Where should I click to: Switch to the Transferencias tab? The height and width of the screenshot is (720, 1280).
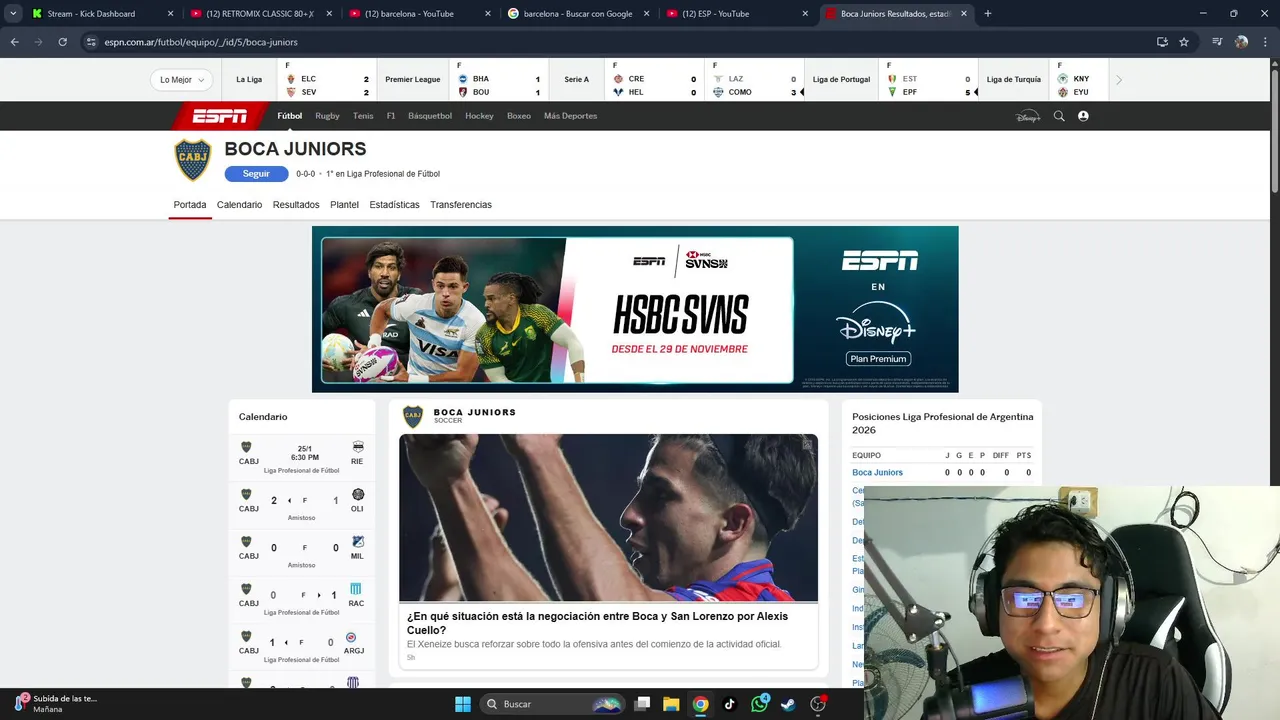point(461,205)
